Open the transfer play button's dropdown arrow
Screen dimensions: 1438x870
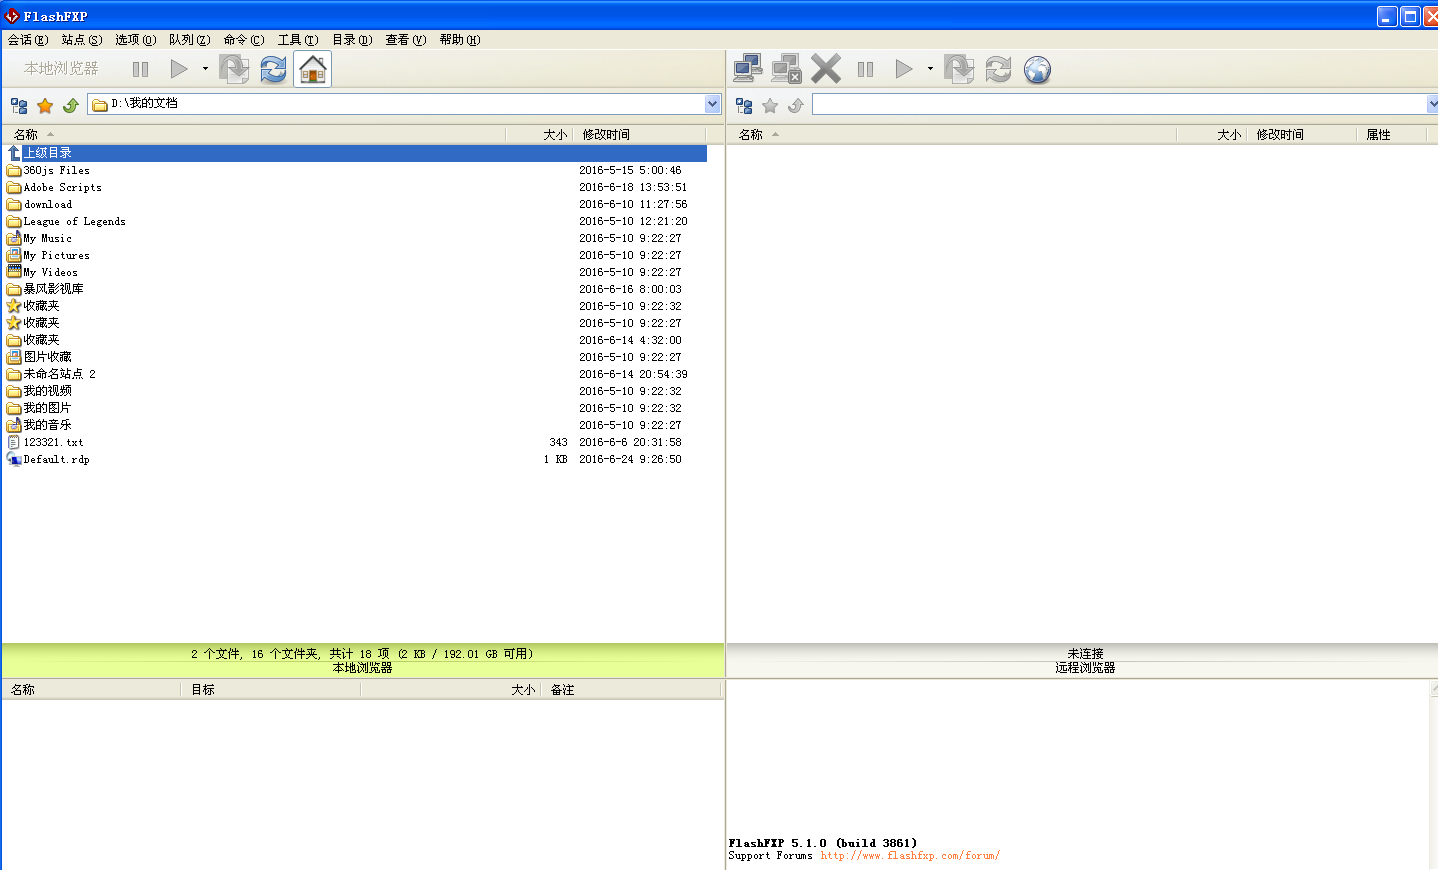[204, 68]
